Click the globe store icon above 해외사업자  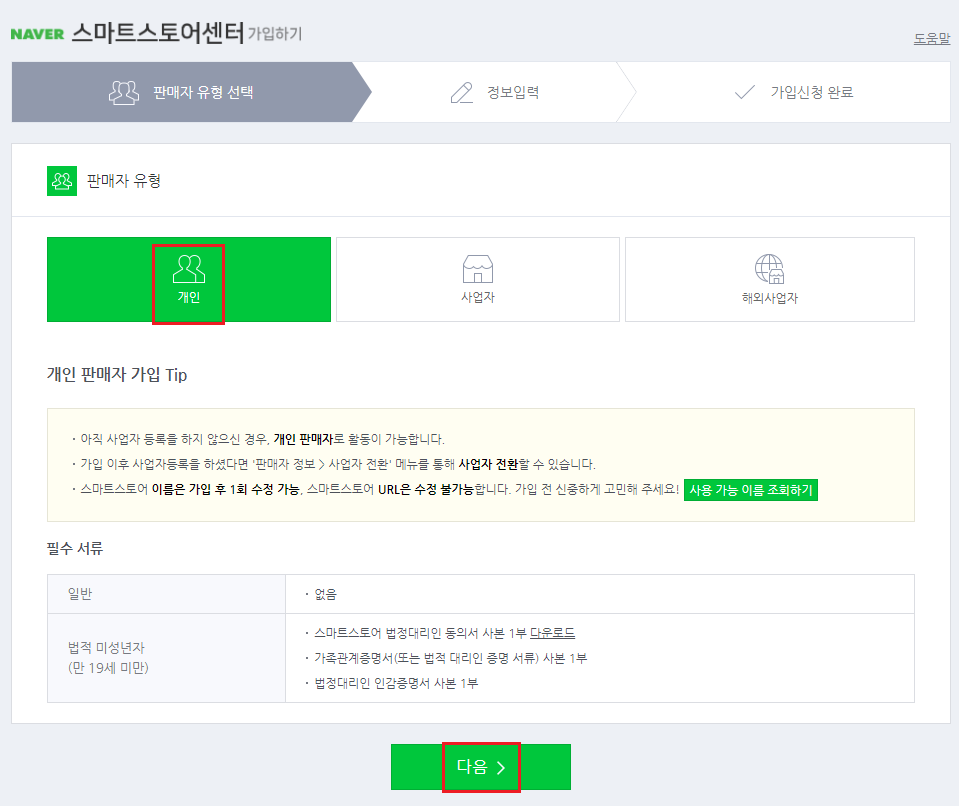[769, 269]
